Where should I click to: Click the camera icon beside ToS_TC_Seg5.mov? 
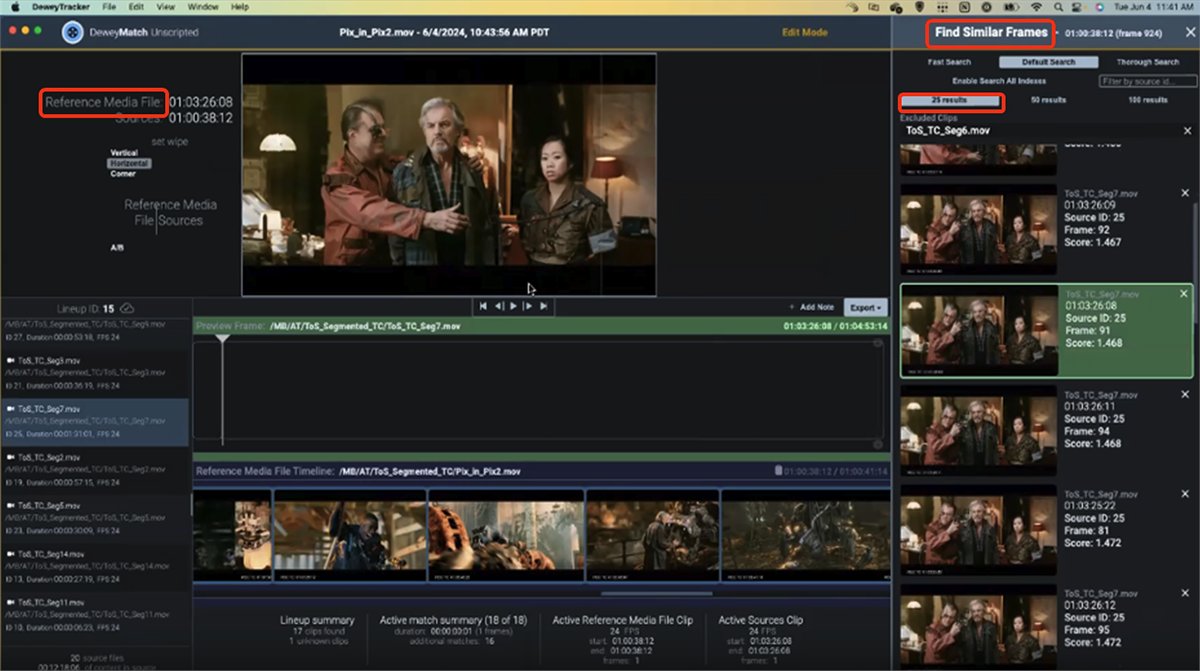(10, 506)
